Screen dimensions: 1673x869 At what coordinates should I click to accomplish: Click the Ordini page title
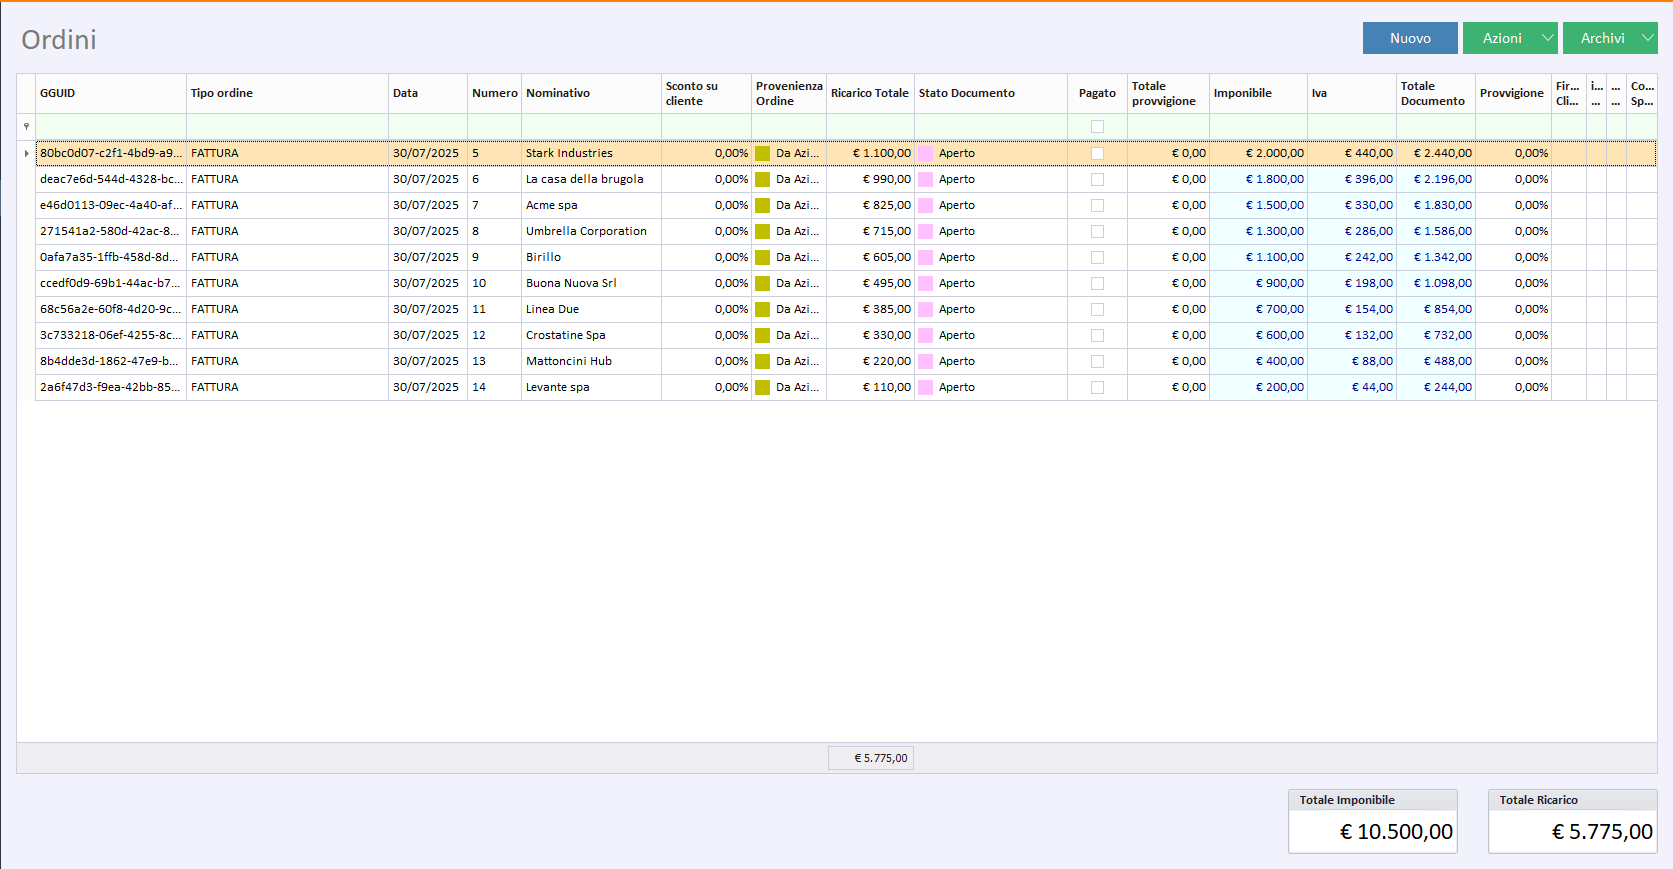coord(59,40)
